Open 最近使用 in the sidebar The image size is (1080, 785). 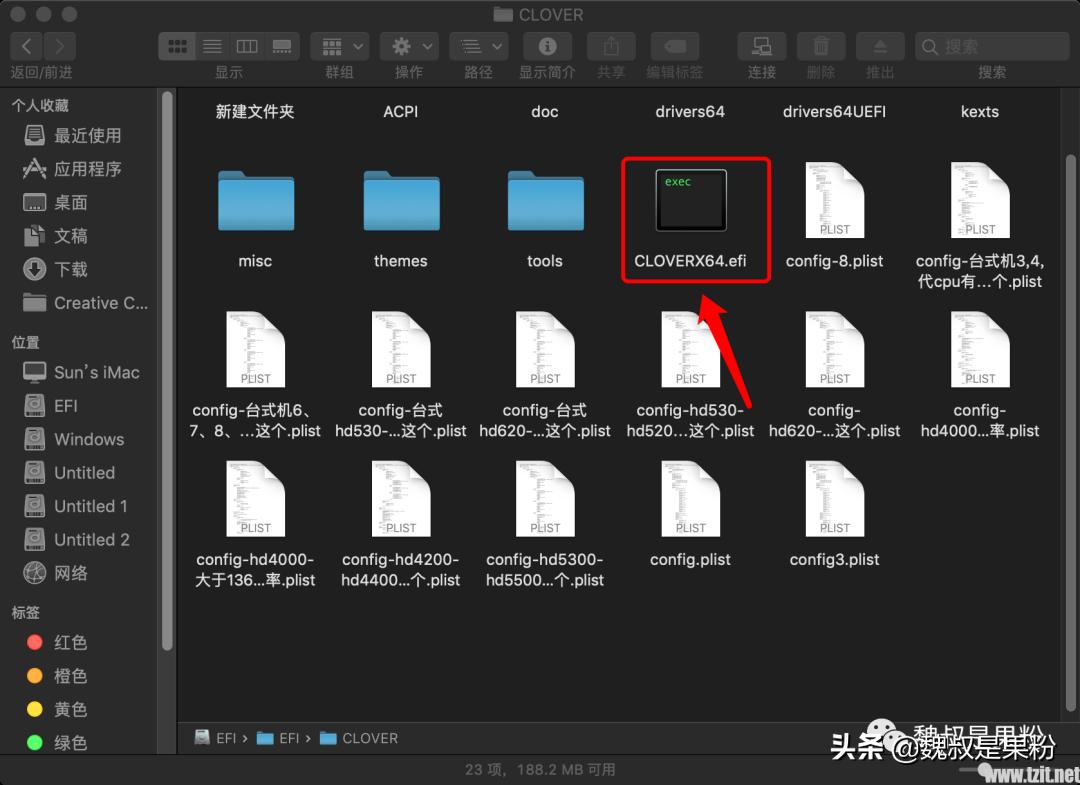click(87, 136)
